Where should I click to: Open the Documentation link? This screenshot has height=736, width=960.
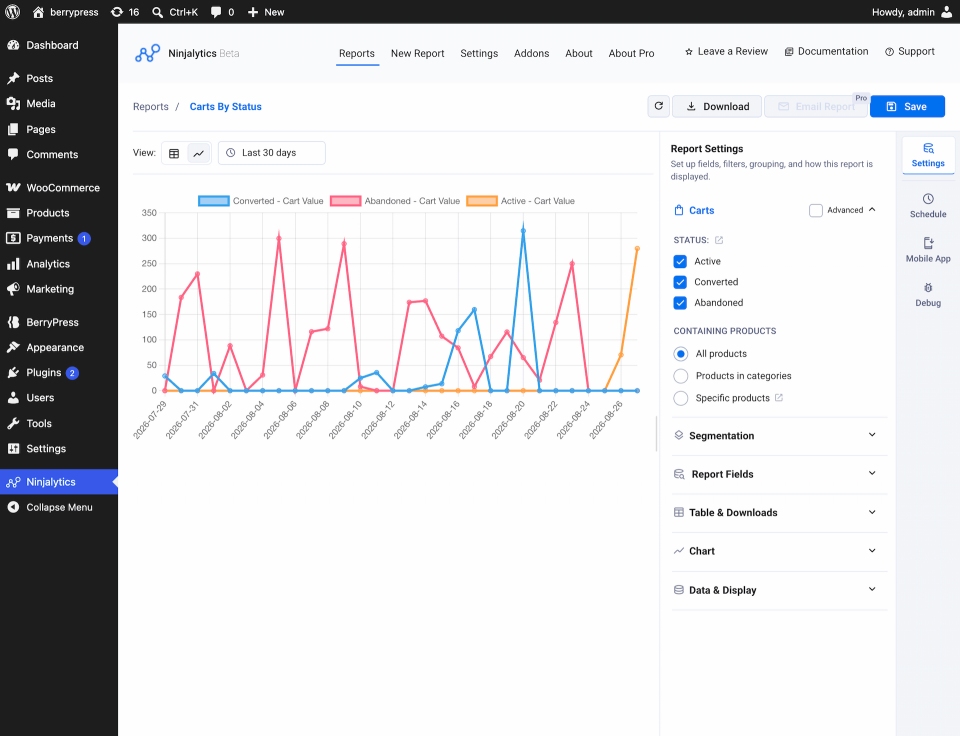827,51
